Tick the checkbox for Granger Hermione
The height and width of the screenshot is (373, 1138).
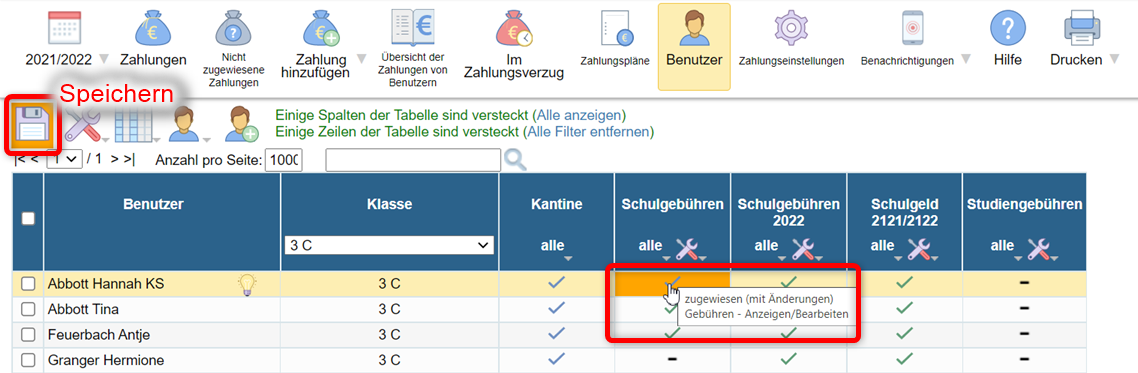tap(28, 360)
